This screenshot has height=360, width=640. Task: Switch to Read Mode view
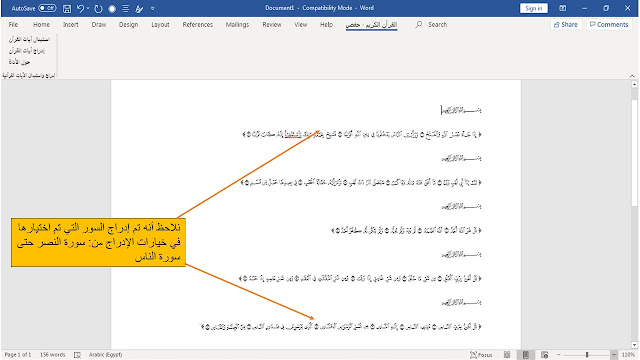click(507, 355)
